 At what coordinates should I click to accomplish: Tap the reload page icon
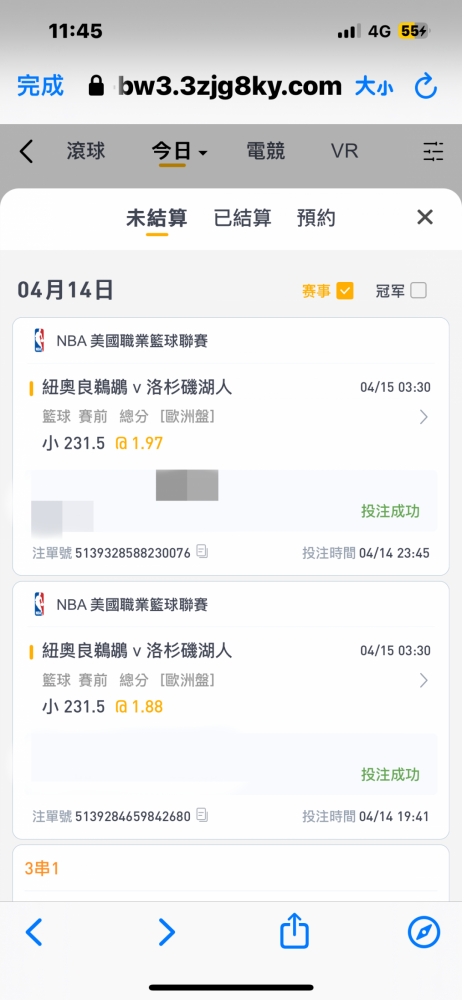426,86
